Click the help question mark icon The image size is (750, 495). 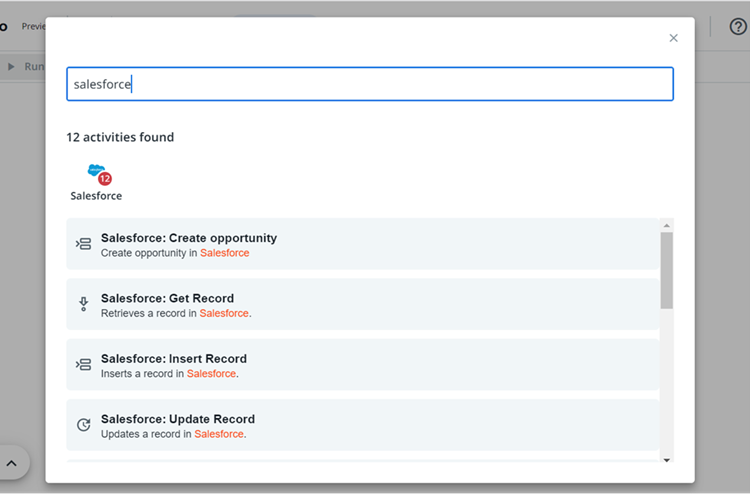click(738, 26)
